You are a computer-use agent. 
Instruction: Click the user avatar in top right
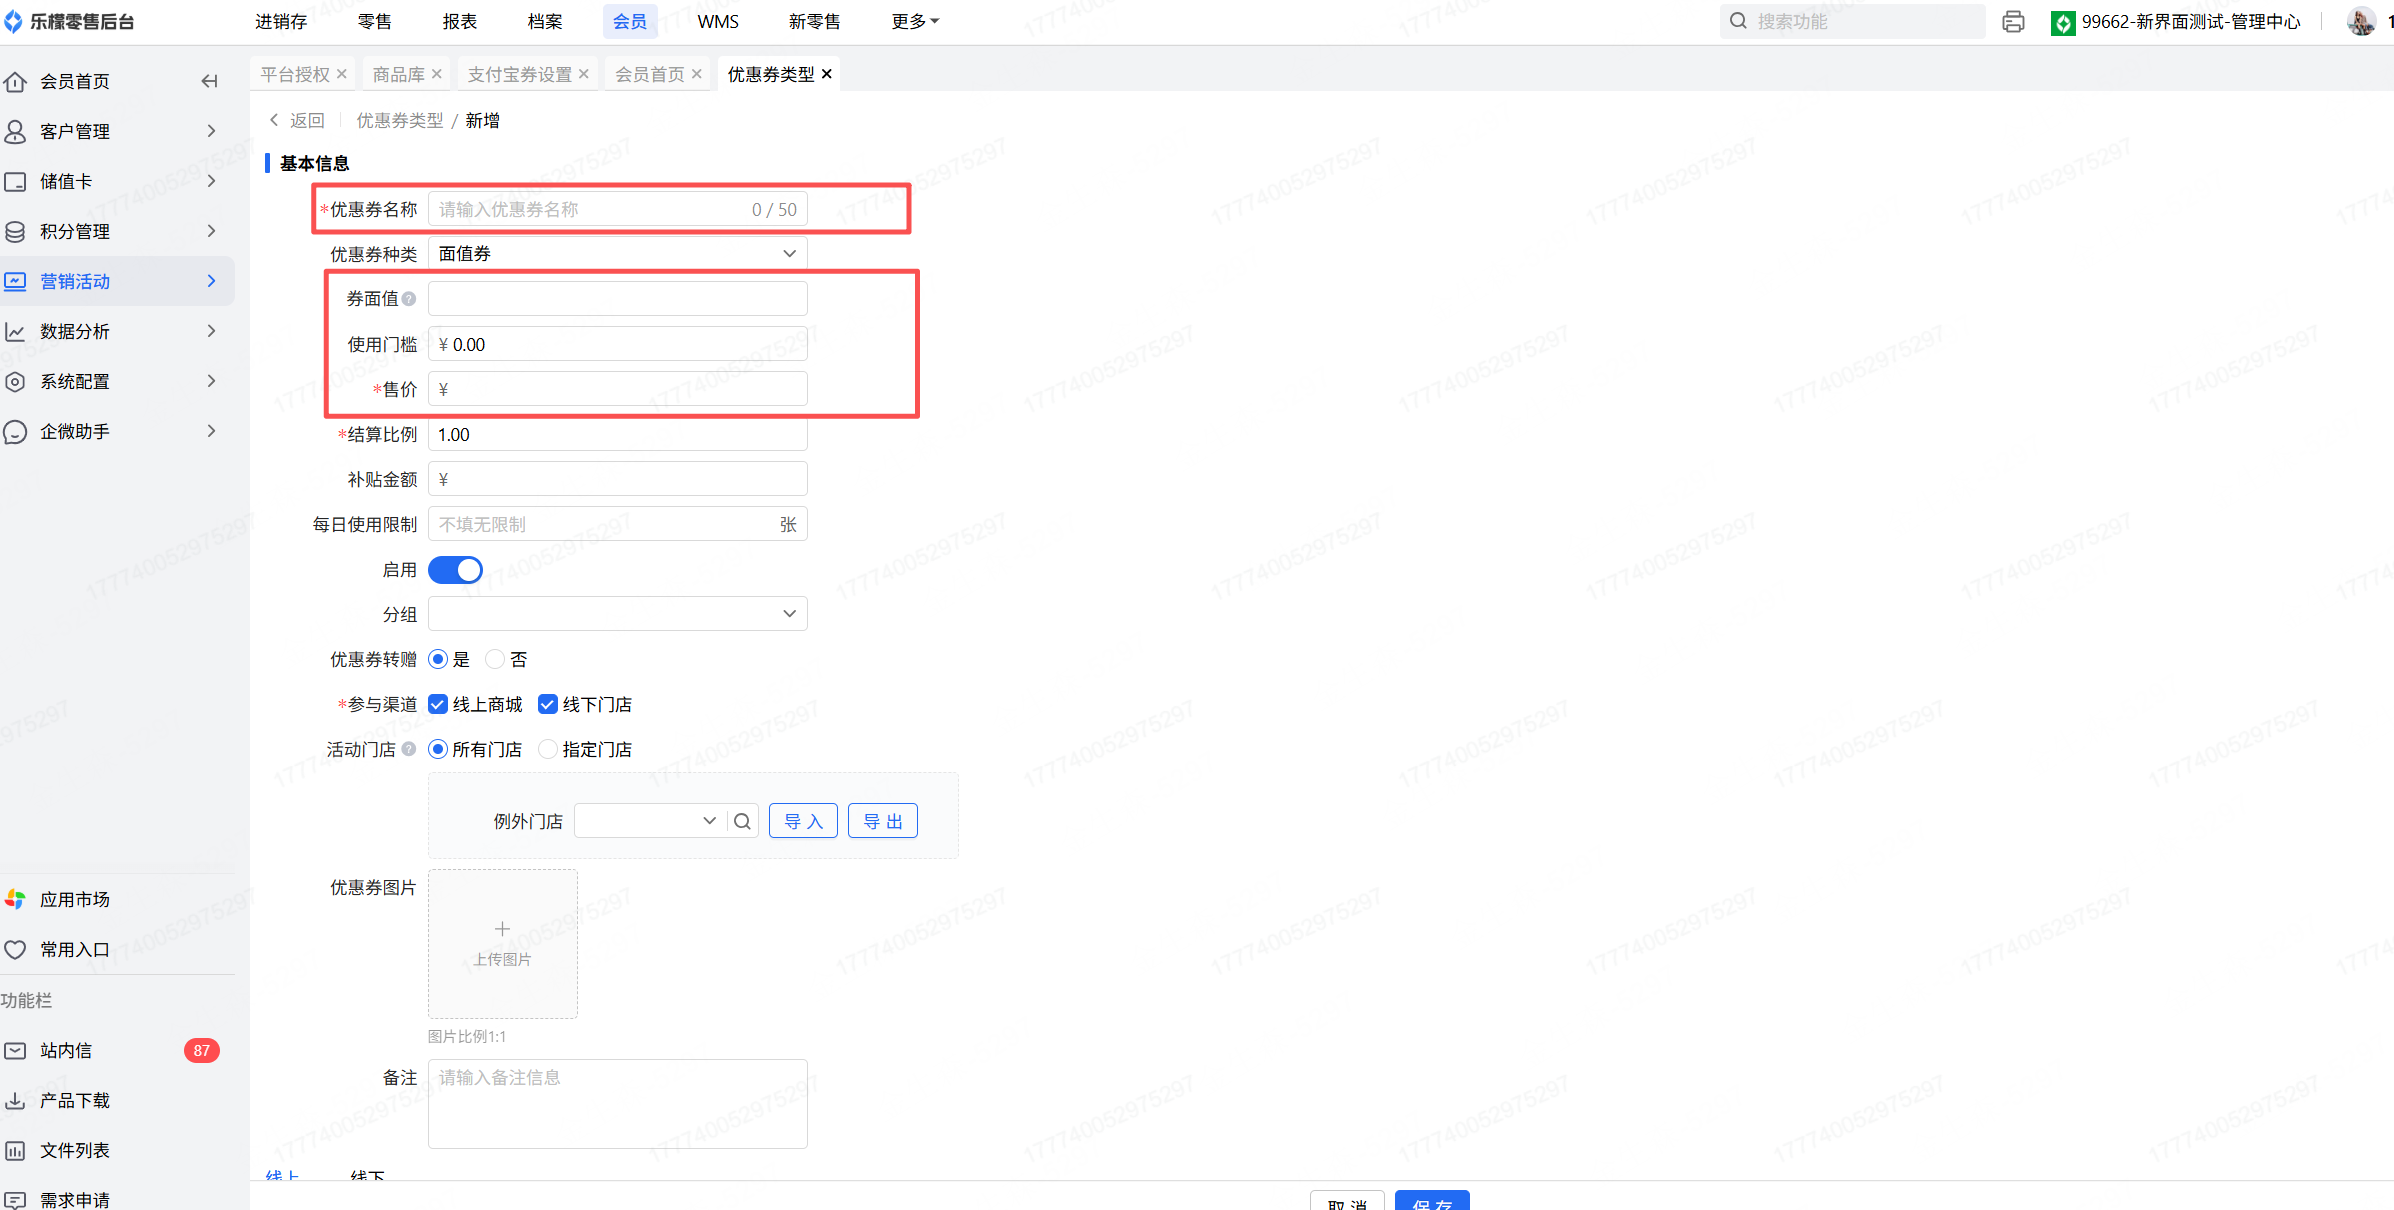pos(2361,21)
